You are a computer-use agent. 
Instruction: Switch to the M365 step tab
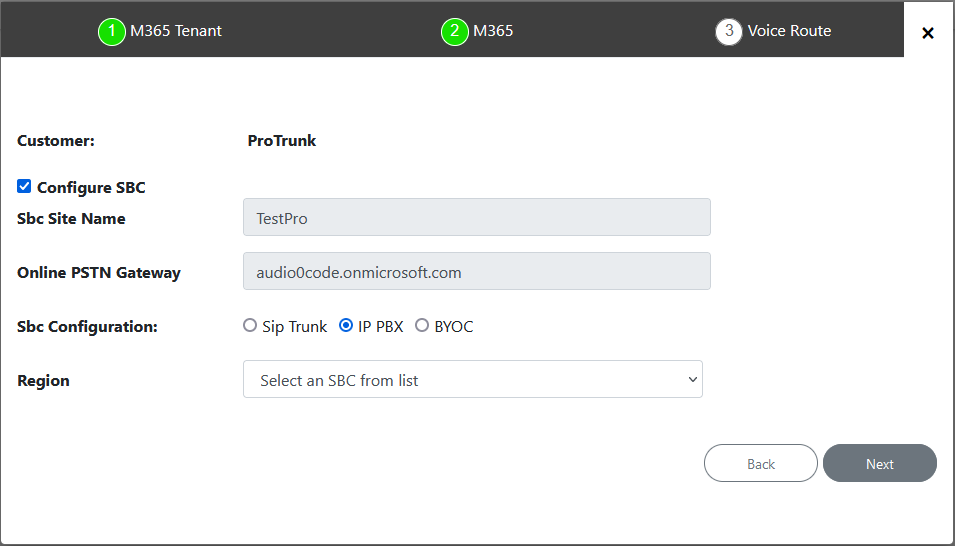point(493,31)
